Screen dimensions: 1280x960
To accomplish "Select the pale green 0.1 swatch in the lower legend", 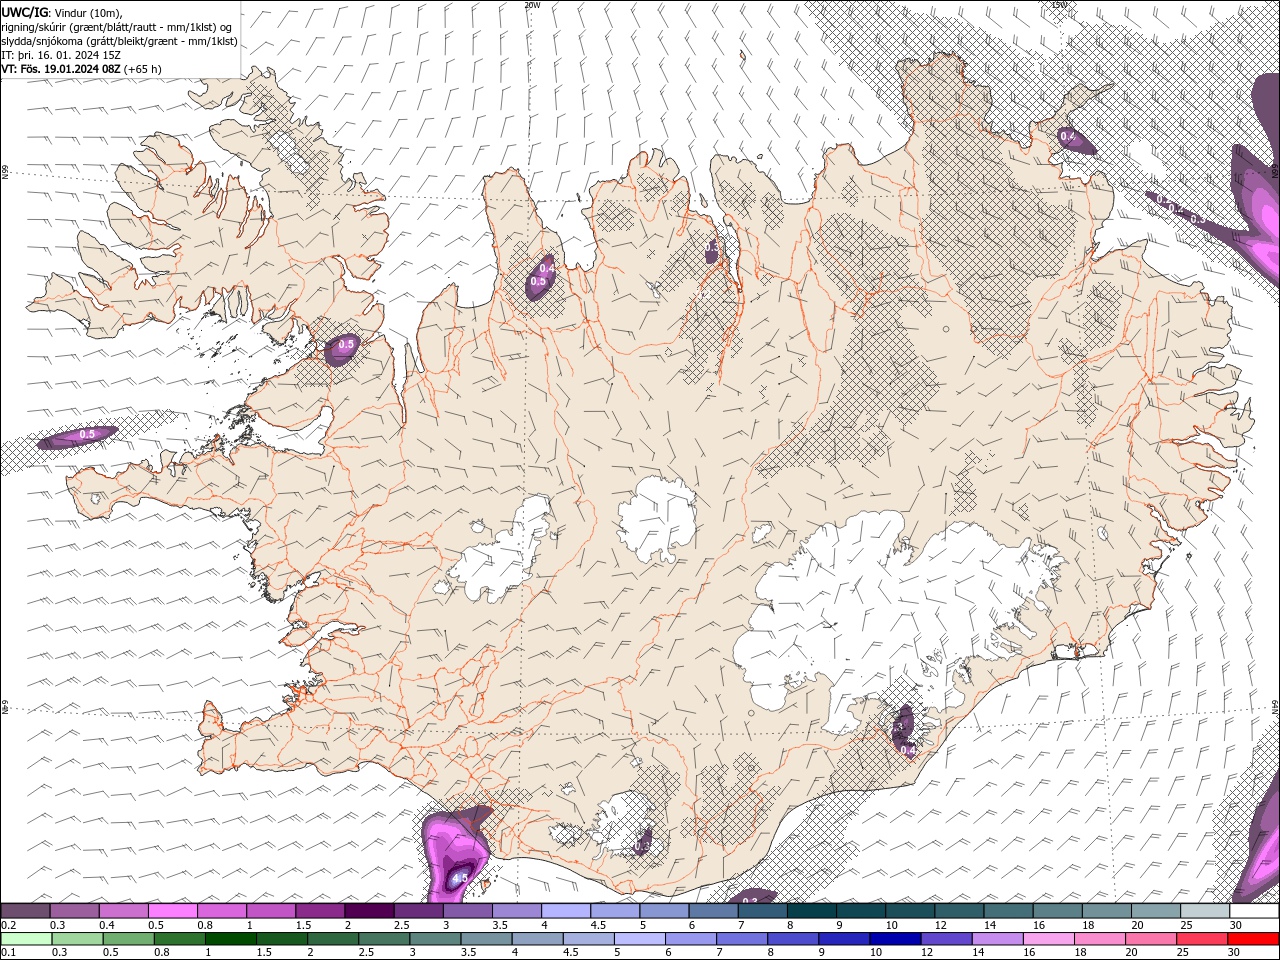I will pos(25,938).
